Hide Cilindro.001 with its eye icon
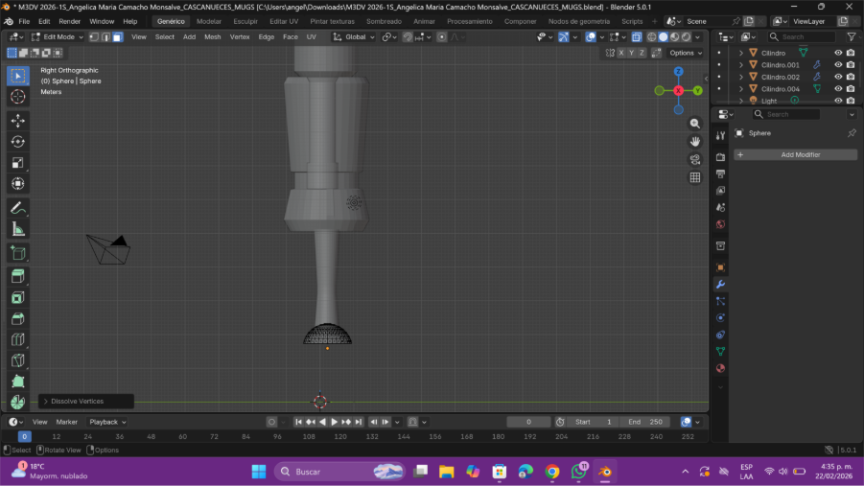 click(x=838, y=65)
